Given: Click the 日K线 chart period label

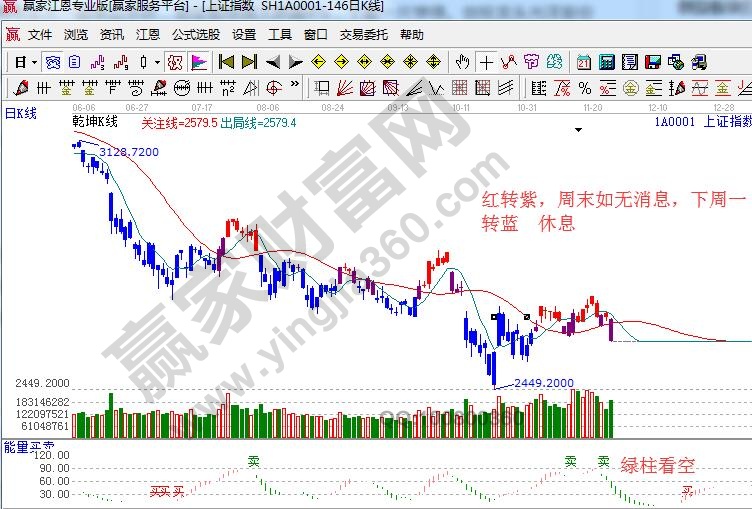Looking at the screenshot, I should coord(22,113).
